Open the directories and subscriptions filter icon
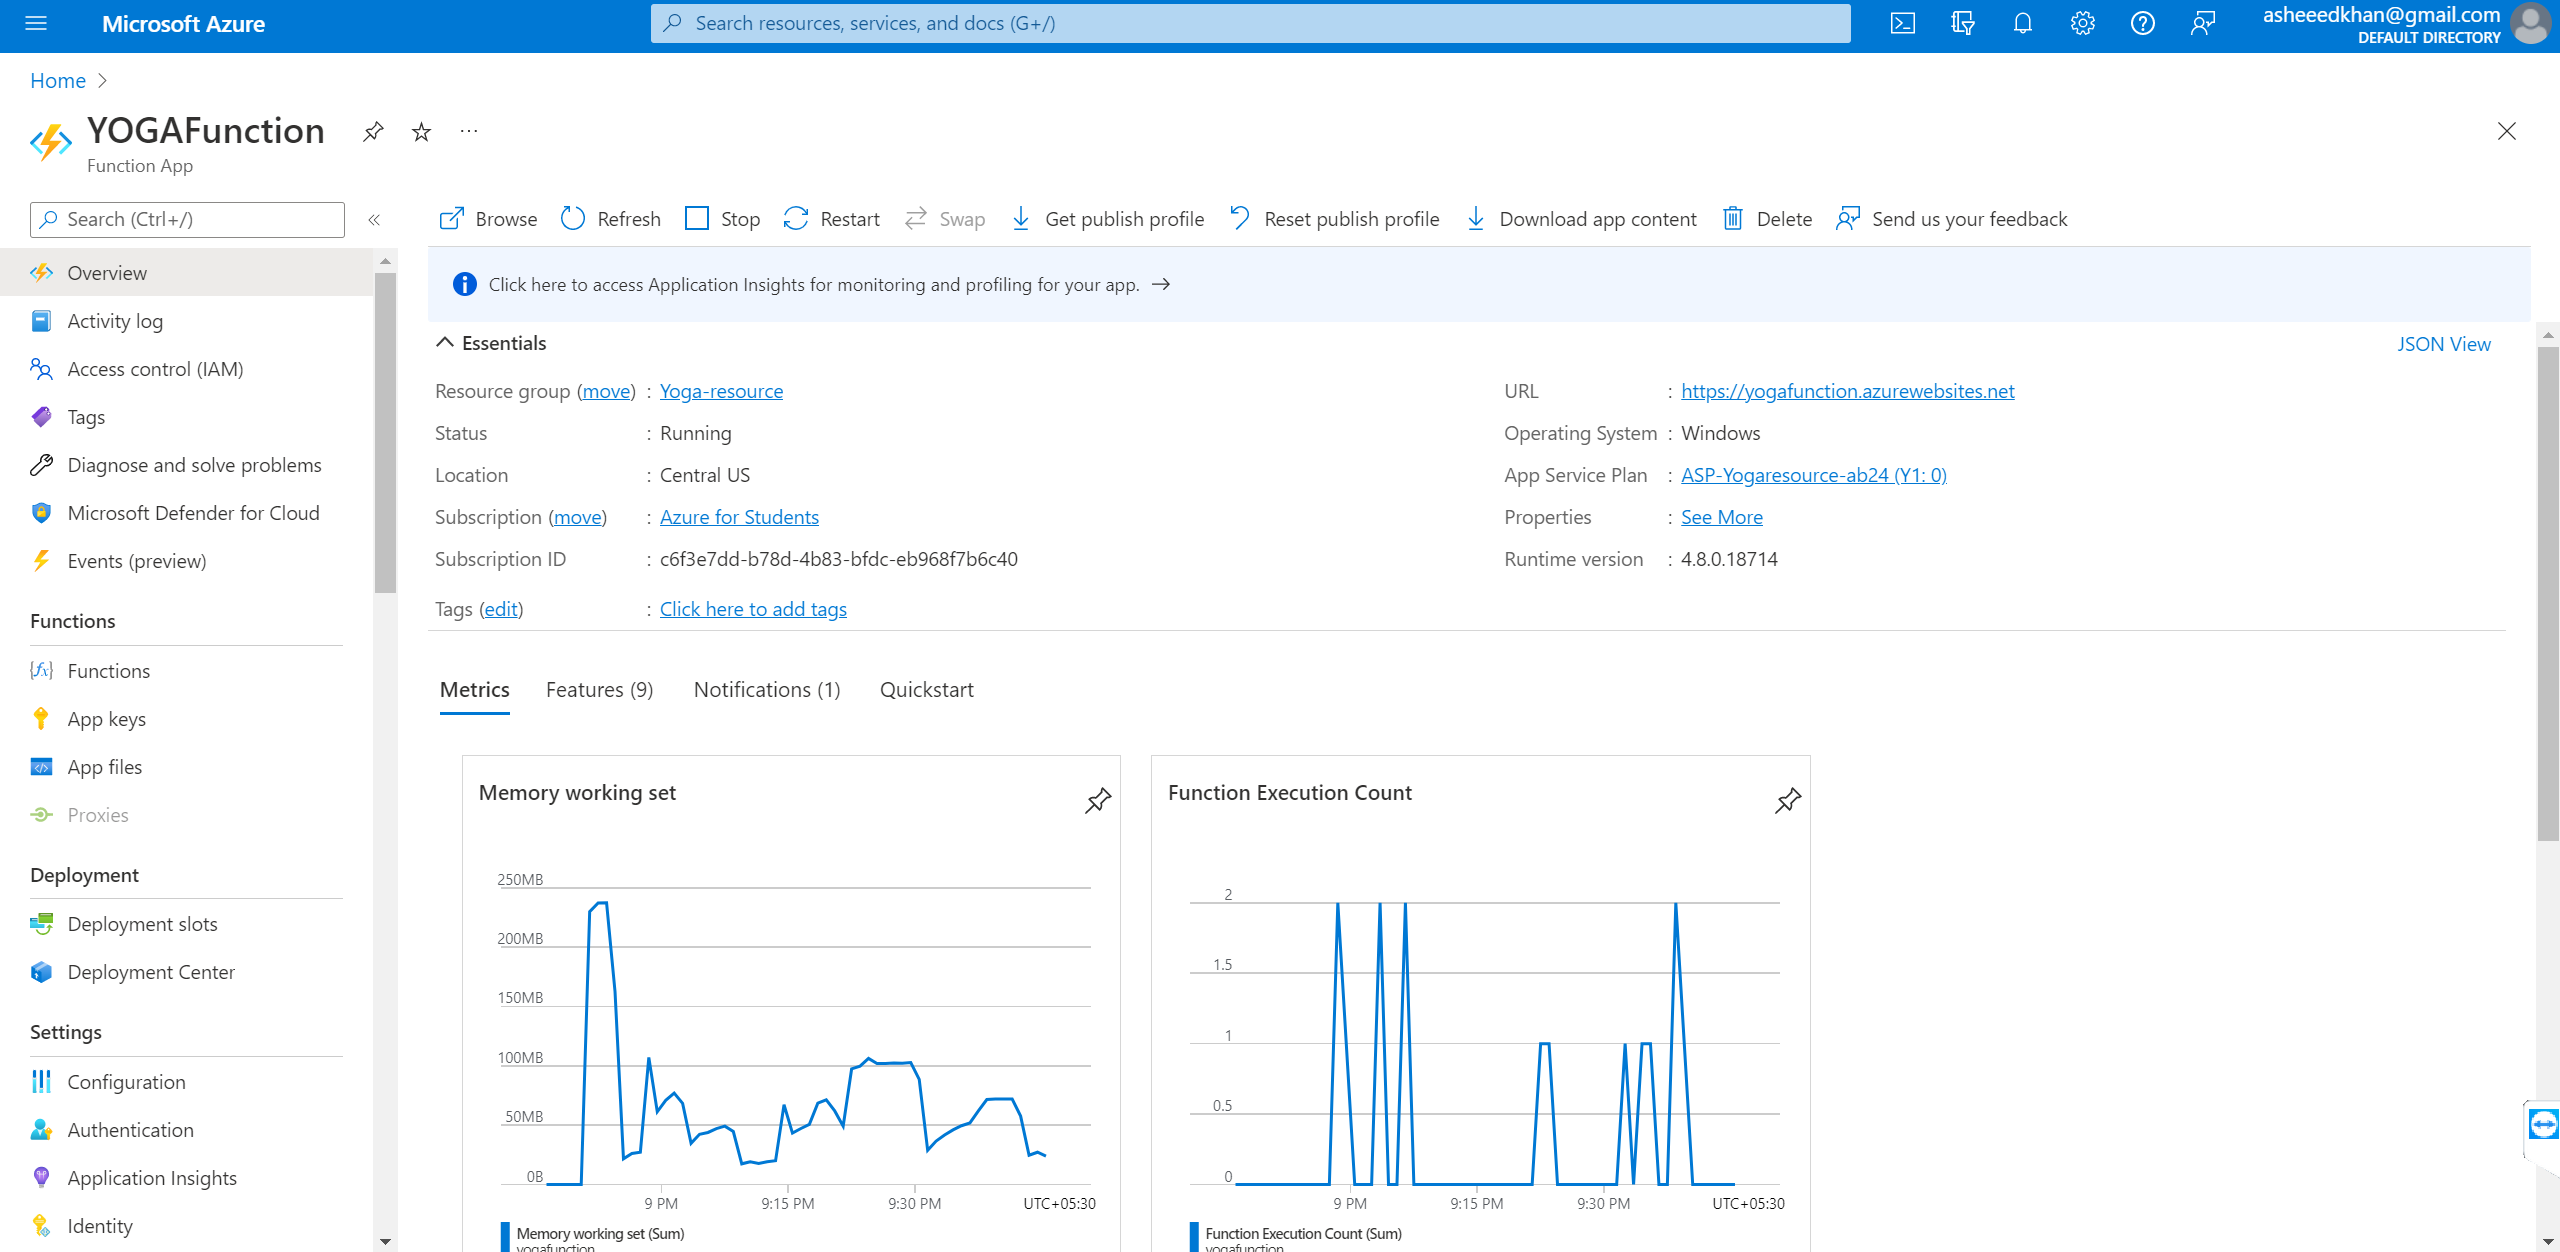 [1962, 23]
